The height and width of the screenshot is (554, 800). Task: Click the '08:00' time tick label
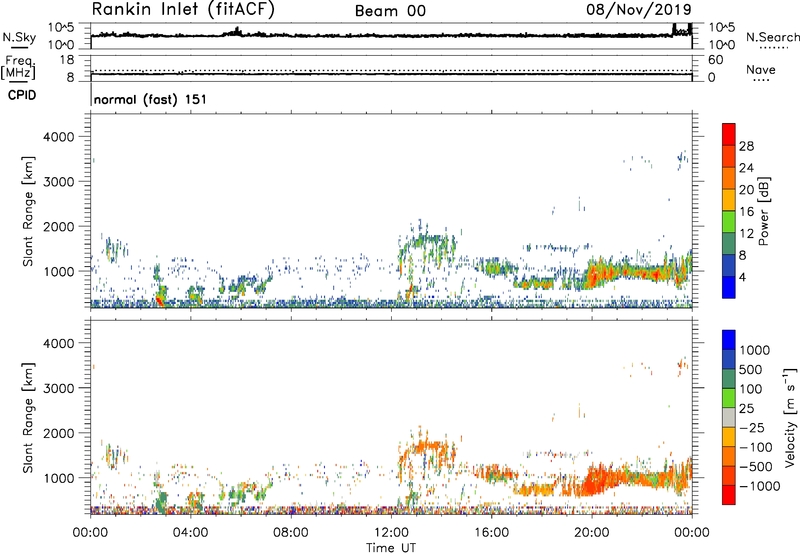point(290,533)
